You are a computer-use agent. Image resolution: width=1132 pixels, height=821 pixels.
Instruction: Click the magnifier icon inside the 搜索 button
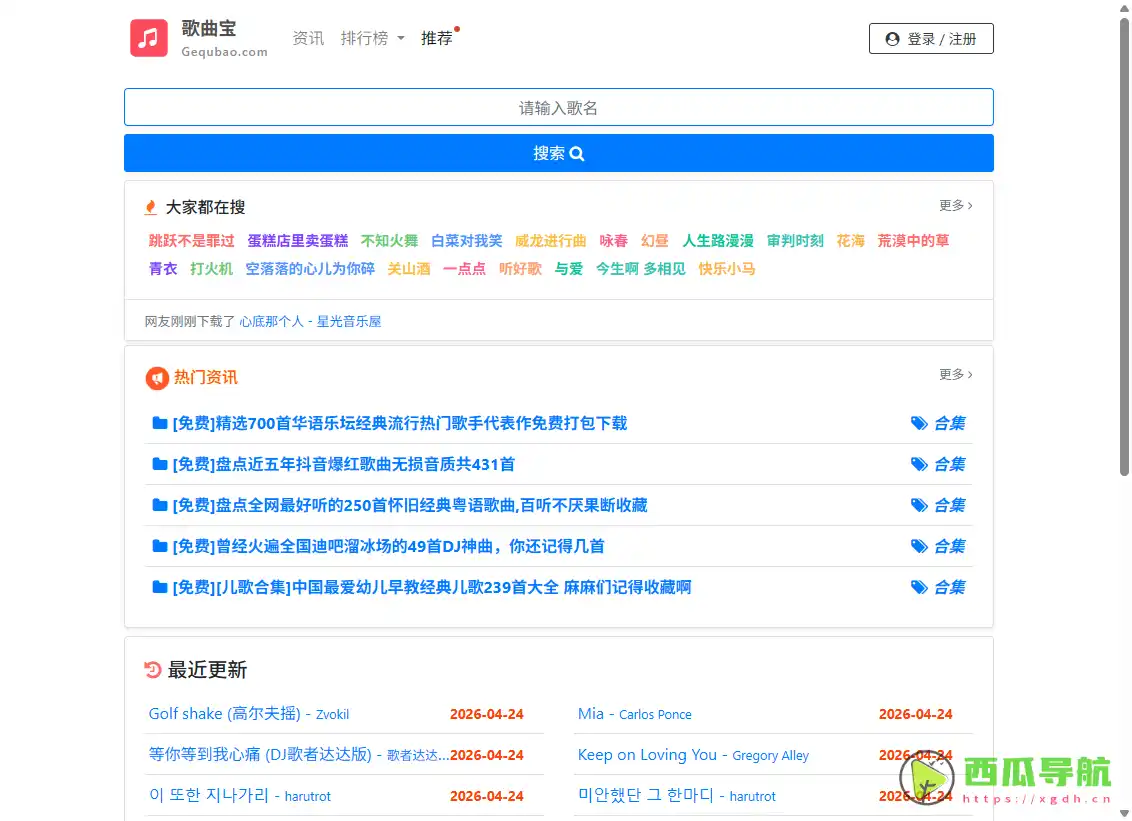click(x=577, y=153)
